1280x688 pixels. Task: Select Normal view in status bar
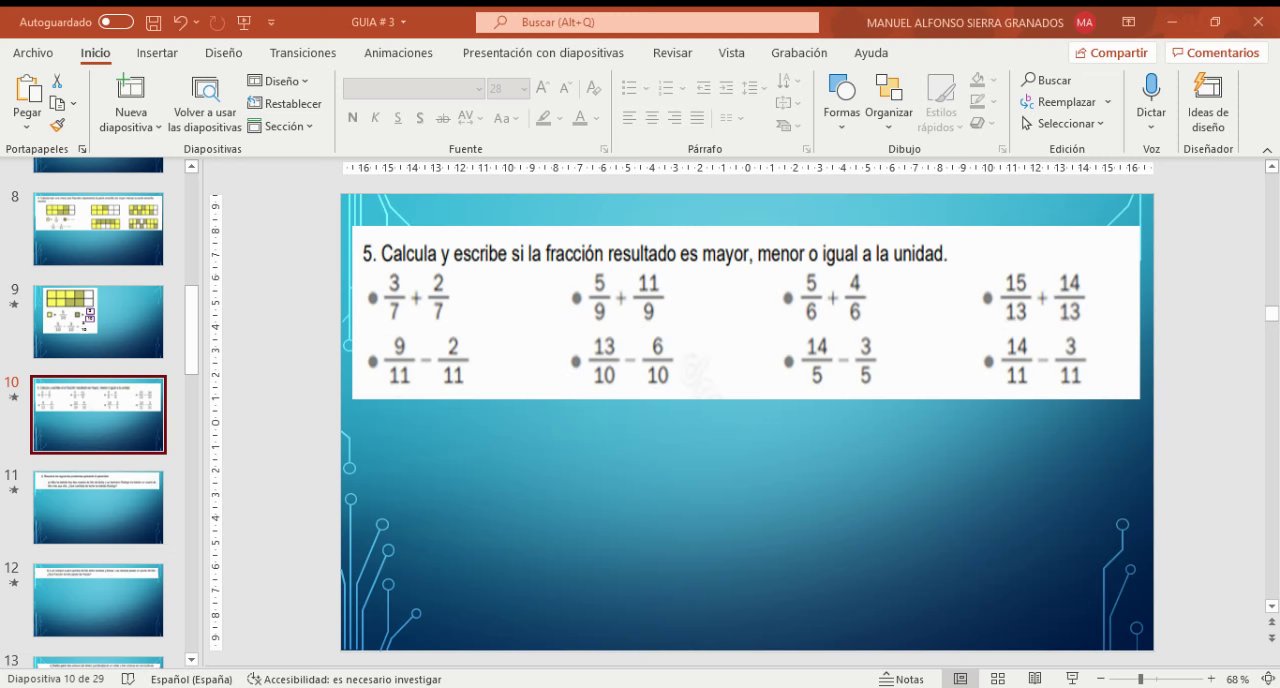click(x=960, y=679)
